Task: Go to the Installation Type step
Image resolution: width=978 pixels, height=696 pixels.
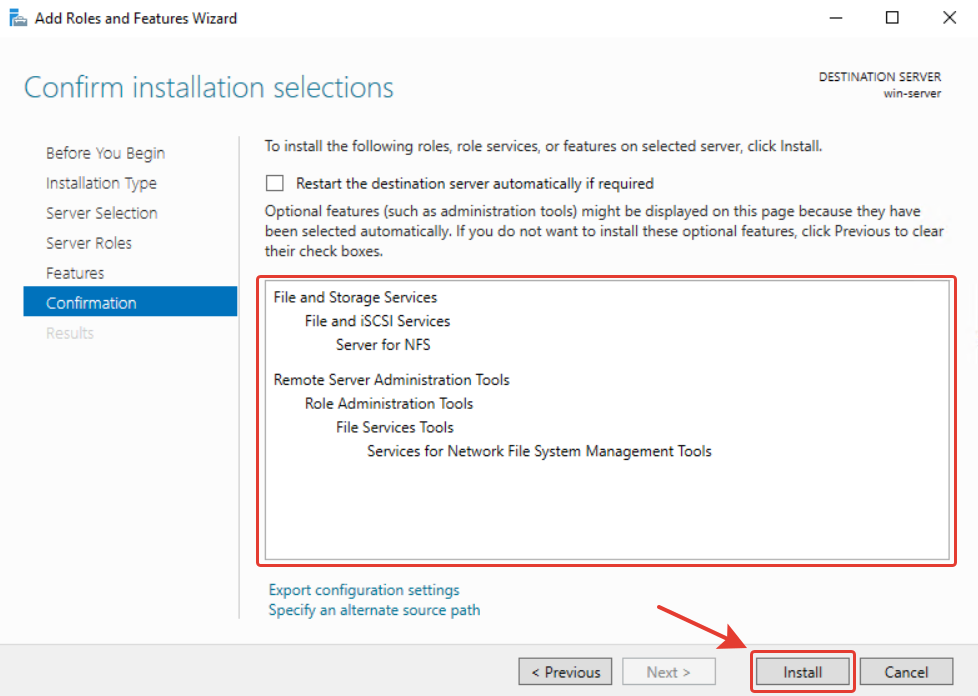Action: pyautogui.click(x=101, y=183)
